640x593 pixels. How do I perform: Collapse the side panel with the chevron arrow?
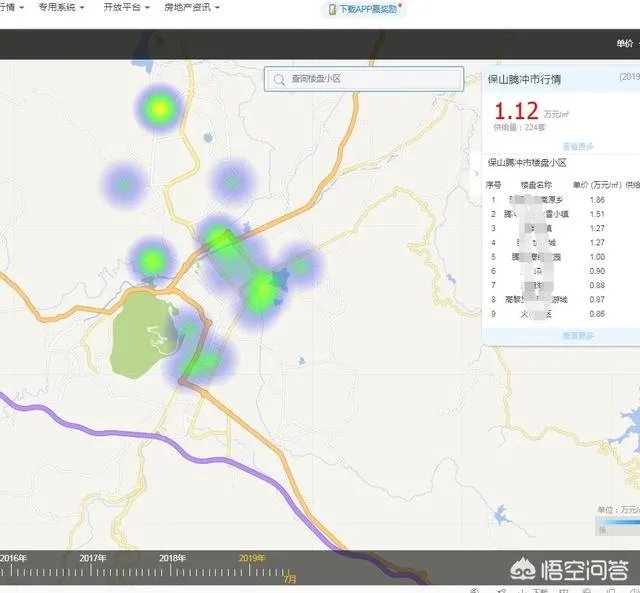476,173
